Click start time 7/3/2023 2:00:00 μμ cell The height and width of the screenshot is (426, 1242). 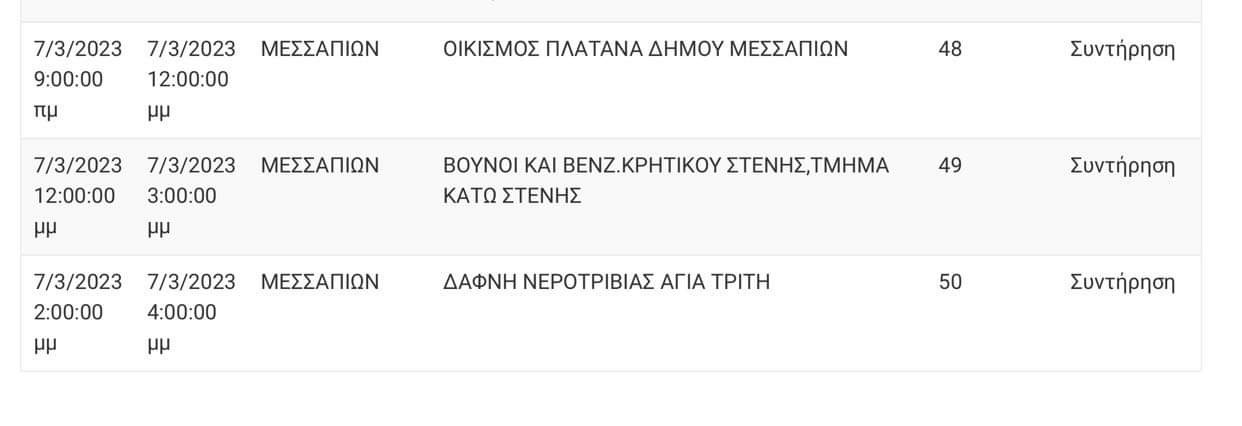(x=78, y=312)
